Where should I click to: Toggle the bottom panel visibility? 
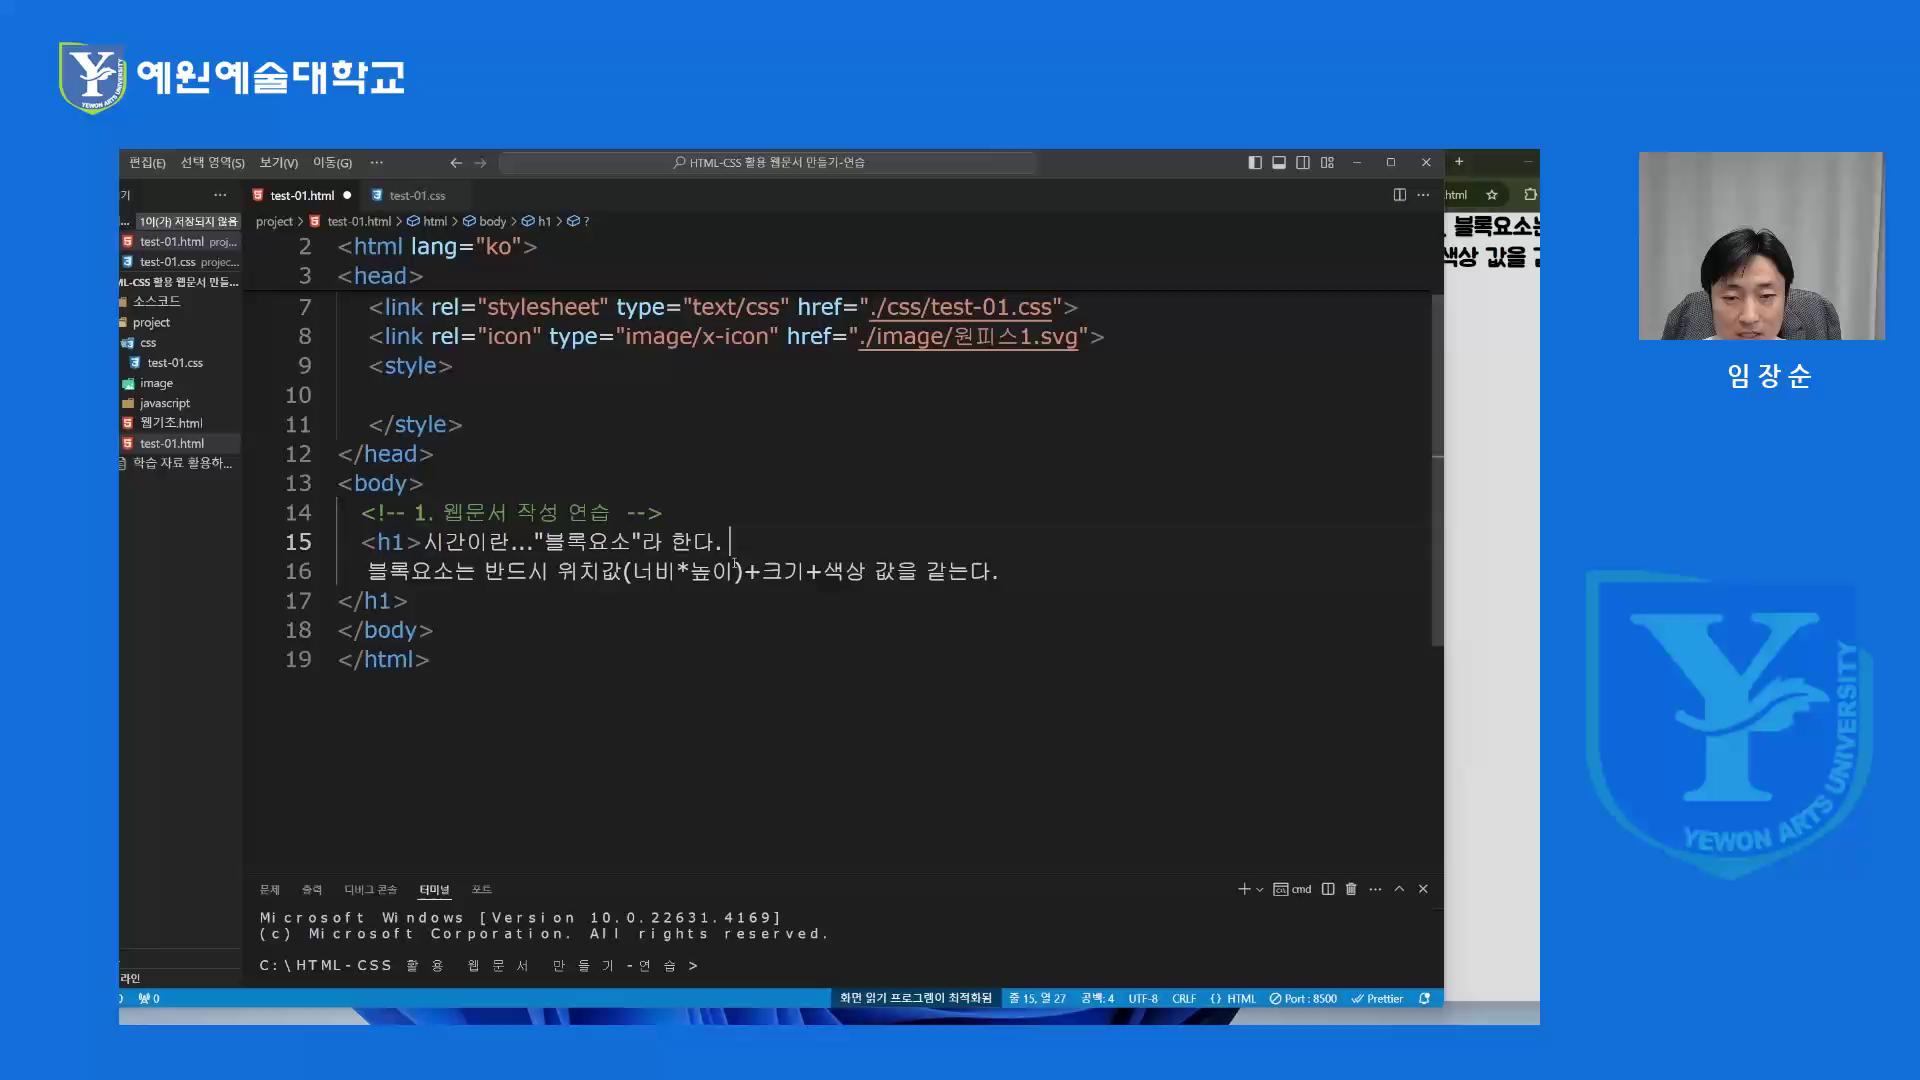tap(1279, 162)
